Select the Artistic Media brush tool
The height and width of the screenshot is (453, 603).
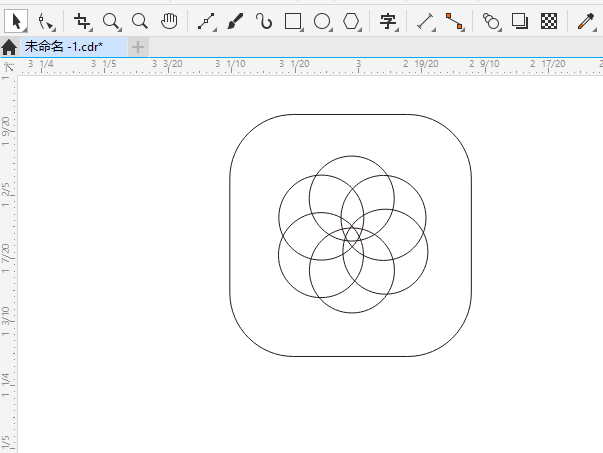coord(235,21)
